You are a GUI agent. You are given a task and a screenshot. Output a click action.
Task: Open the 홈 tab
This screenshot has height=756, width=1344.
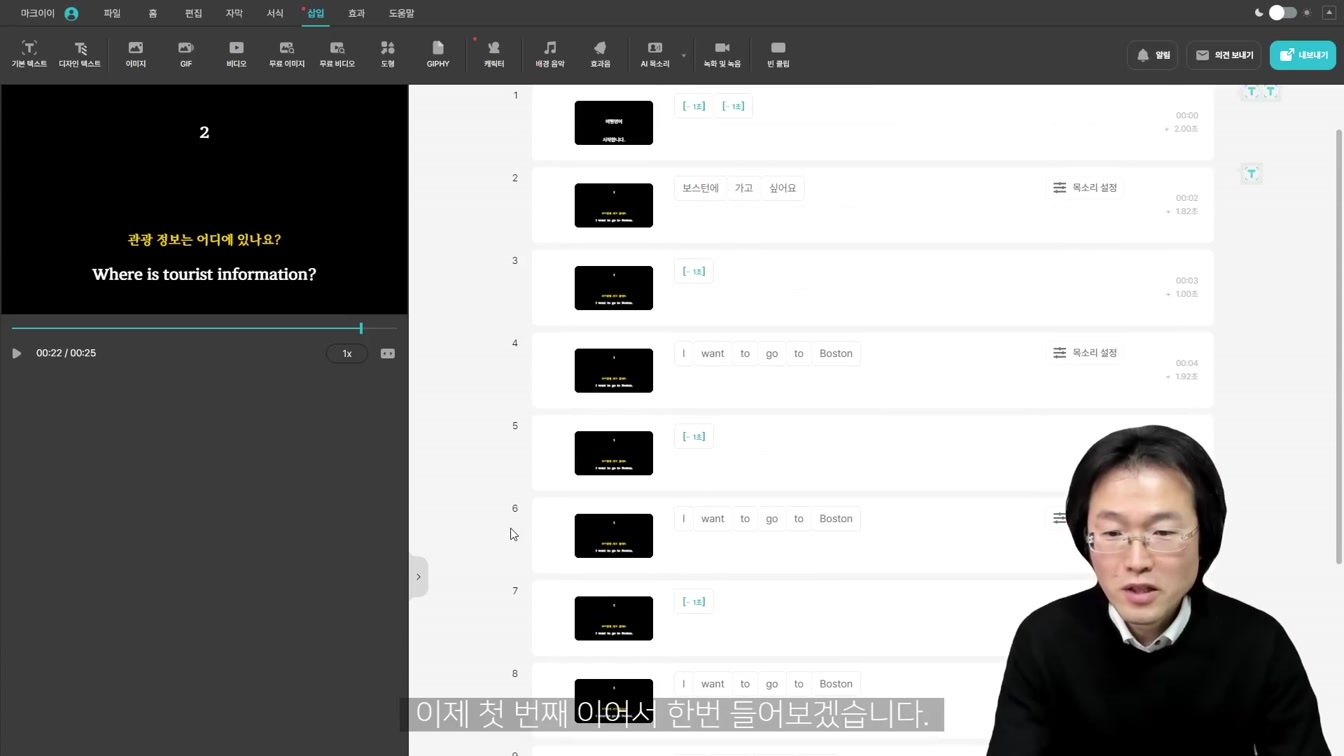pos(153,14)
